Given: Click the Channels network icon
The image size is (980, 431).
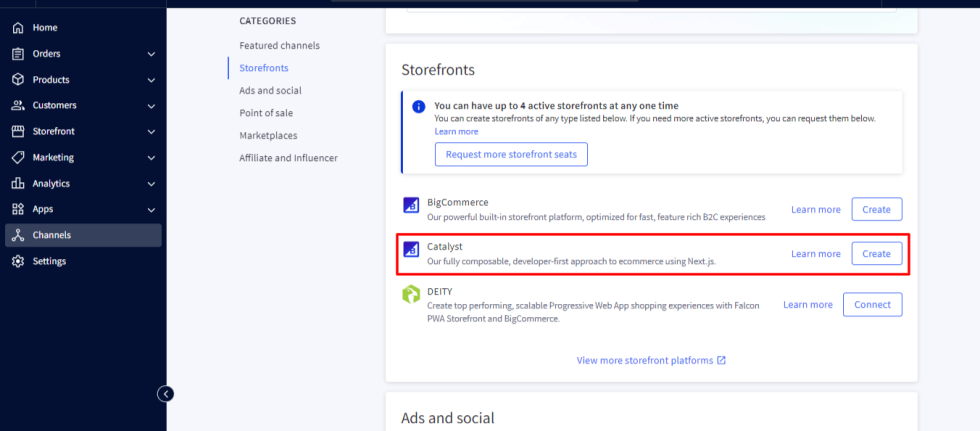Looking at the screenshot, I should [x=18, y=235].
